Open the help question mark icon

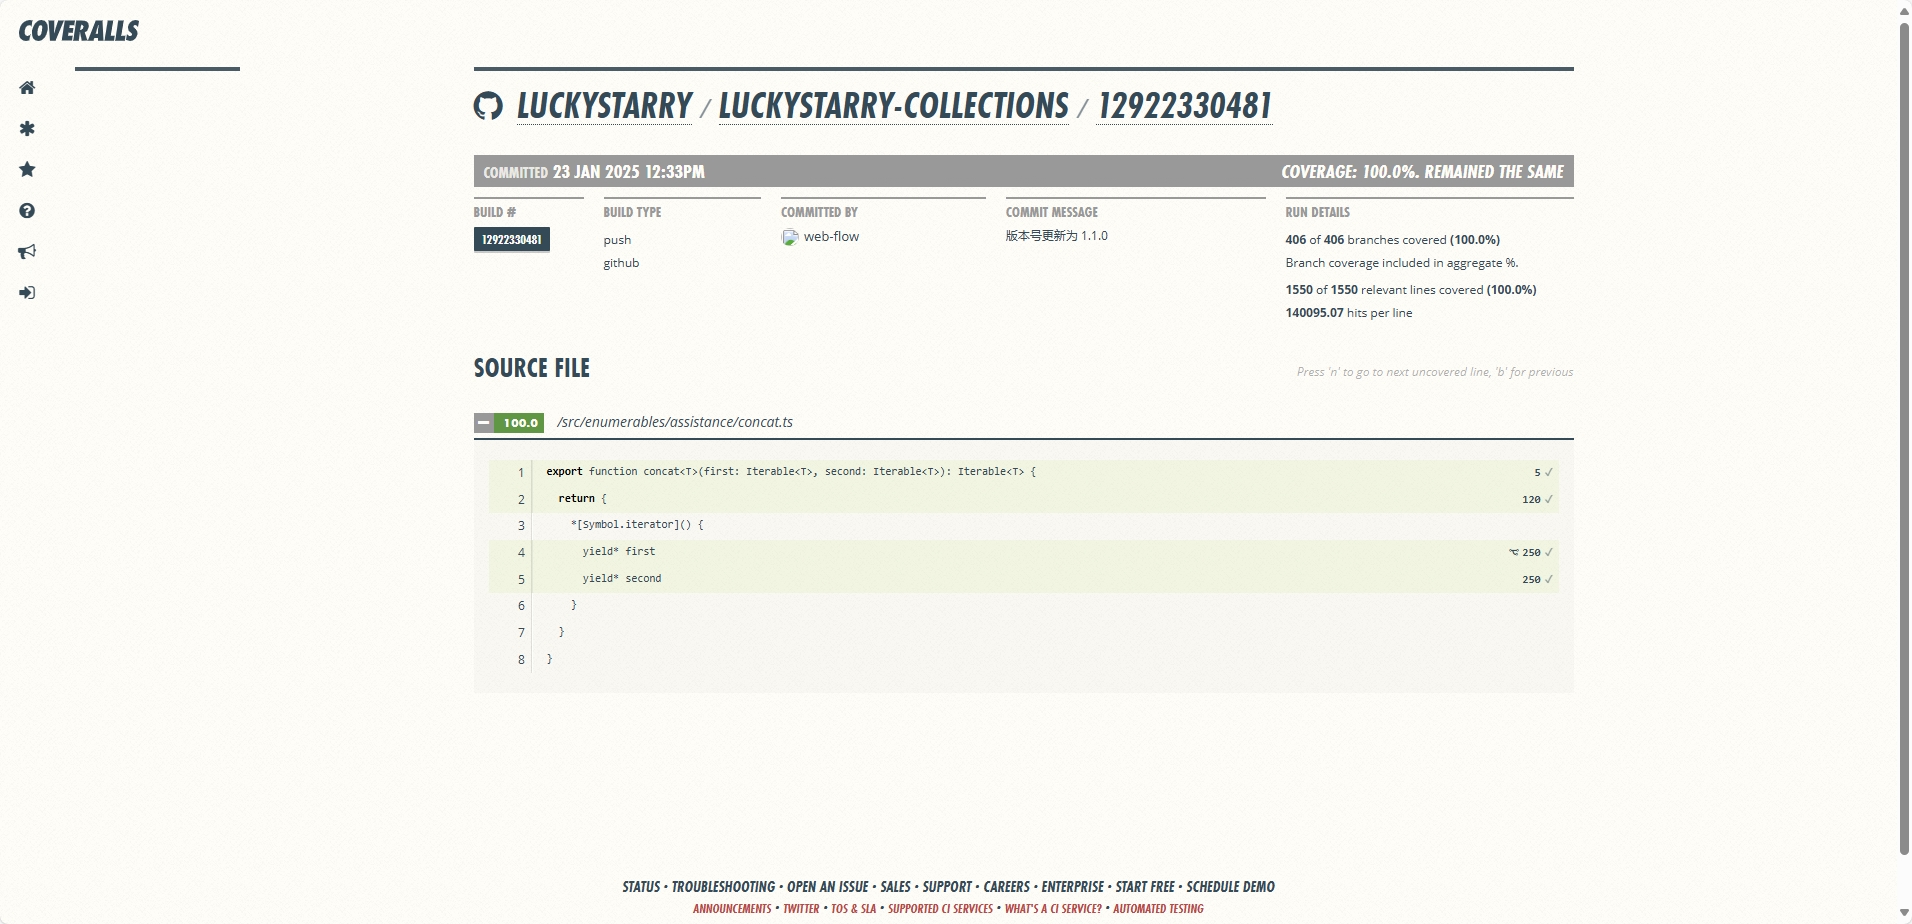pos(27,211)
